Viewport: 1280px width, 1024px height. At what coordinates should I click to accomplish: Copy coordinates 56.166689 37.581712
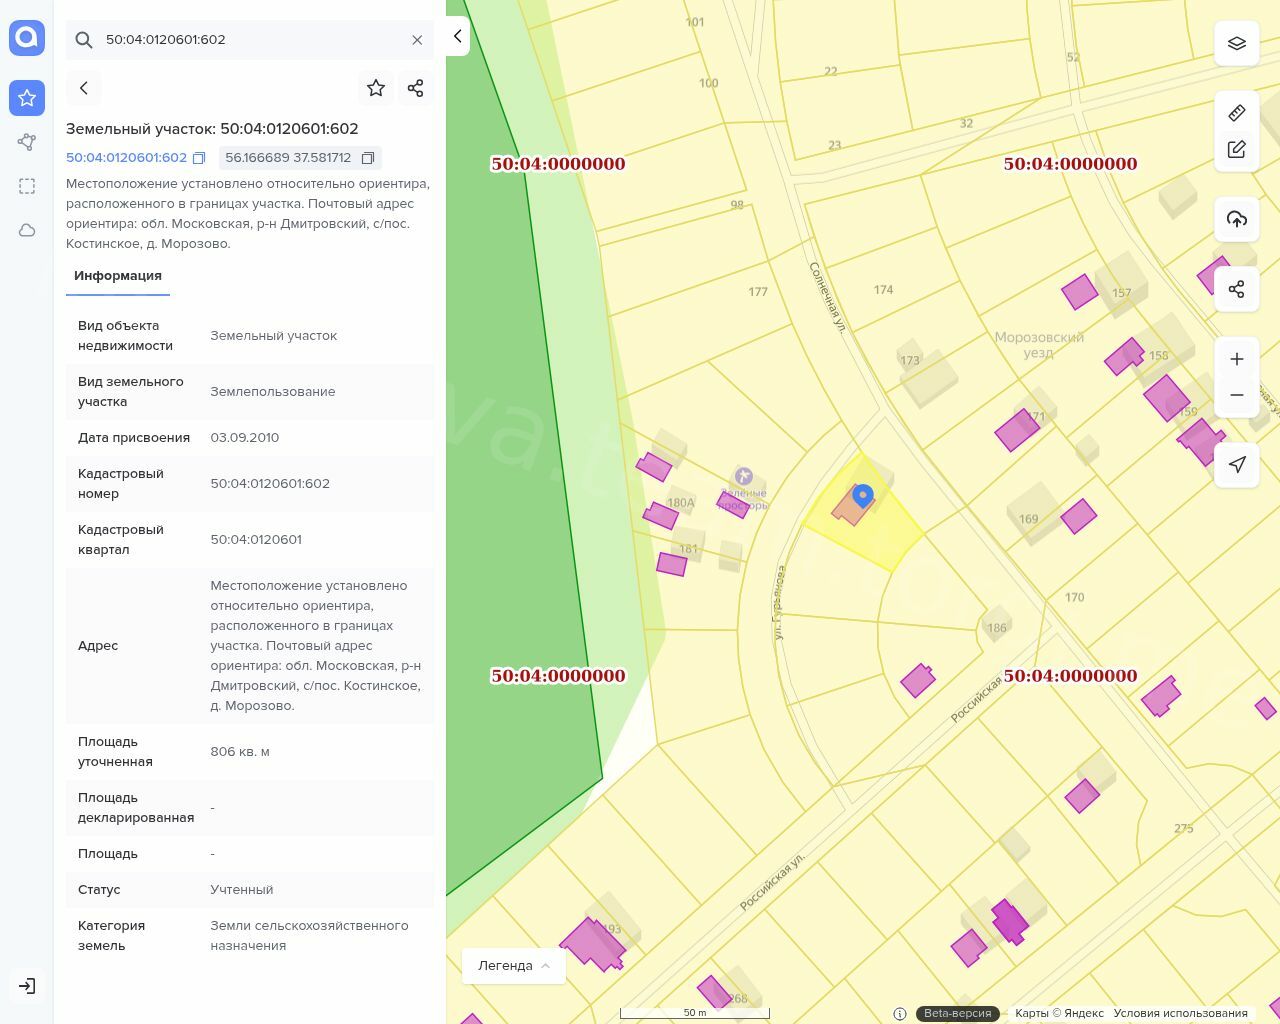(x=368, y=158)
